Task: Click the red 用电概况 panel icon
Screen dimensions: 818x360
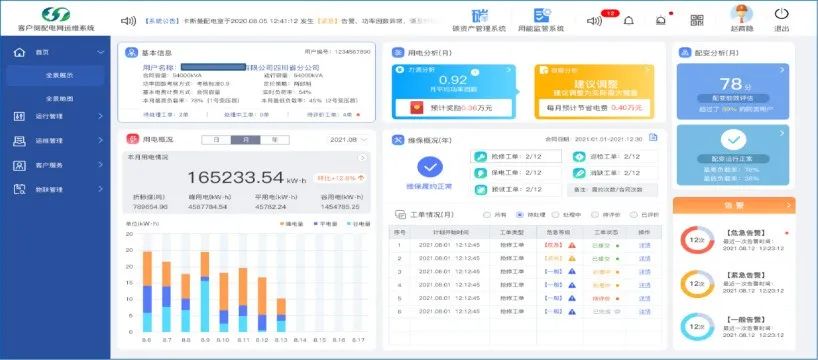Action: tap(133, 139)
